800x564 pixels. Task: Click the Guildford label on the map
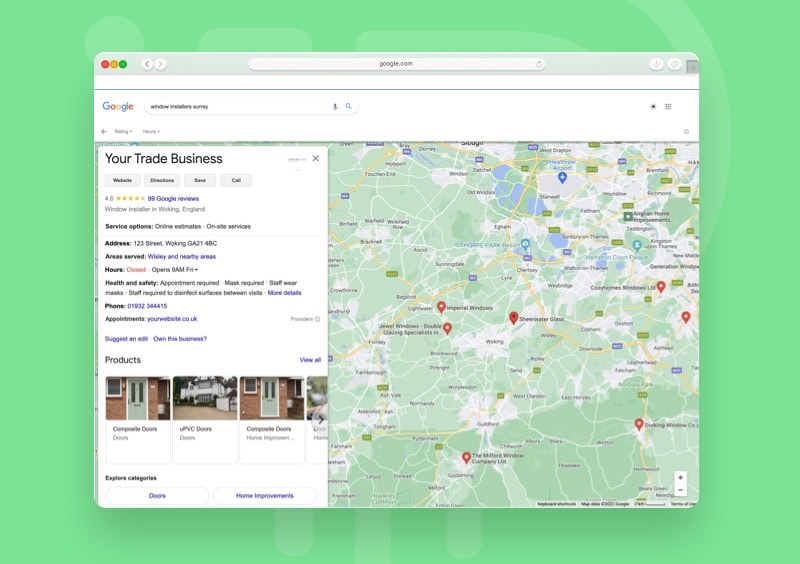[x=488, y=424]
